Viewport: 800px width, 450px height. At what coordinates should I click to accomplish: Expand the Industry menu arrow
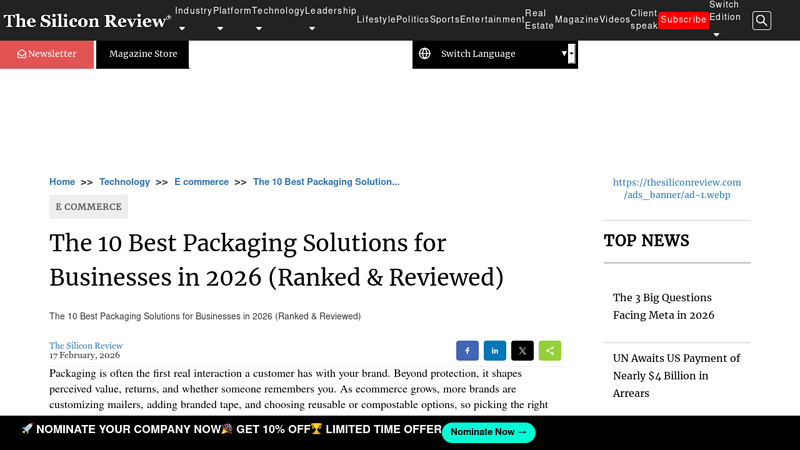pyautogui.click(x=182, y=29)
